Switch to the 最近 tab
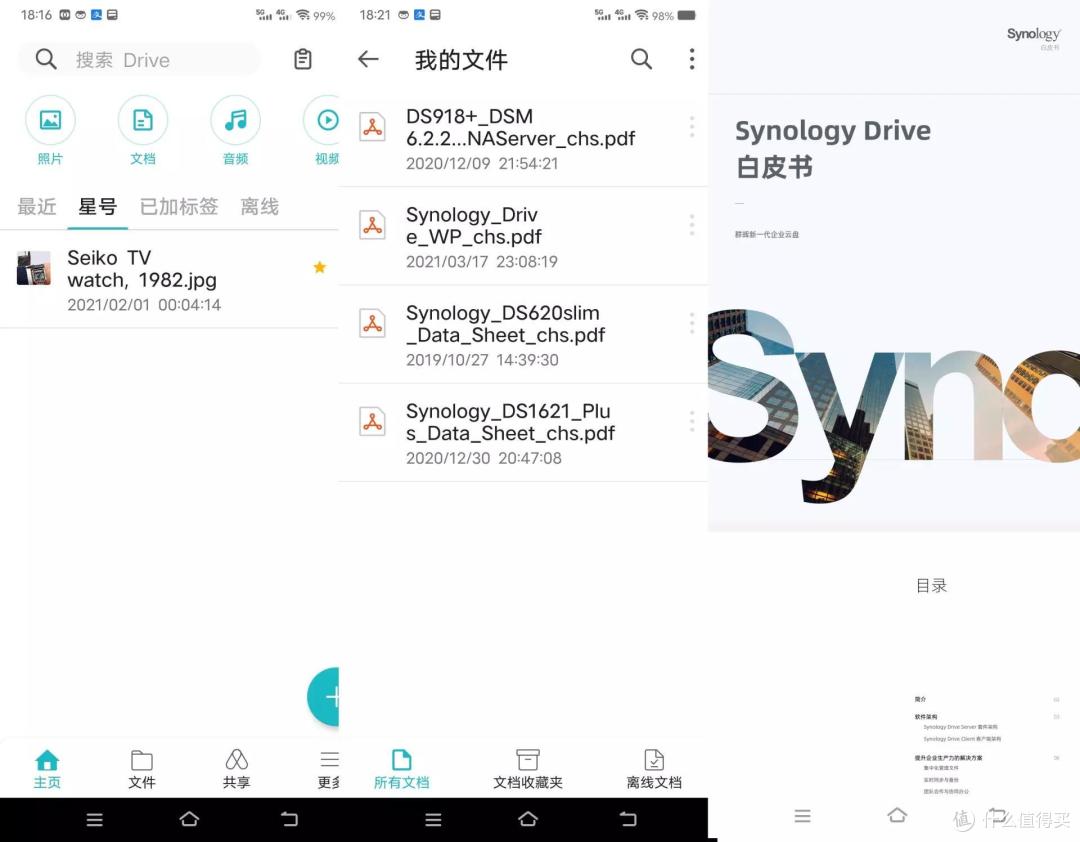This screenshot has height=842, width=1080. [x=37, y=206]
